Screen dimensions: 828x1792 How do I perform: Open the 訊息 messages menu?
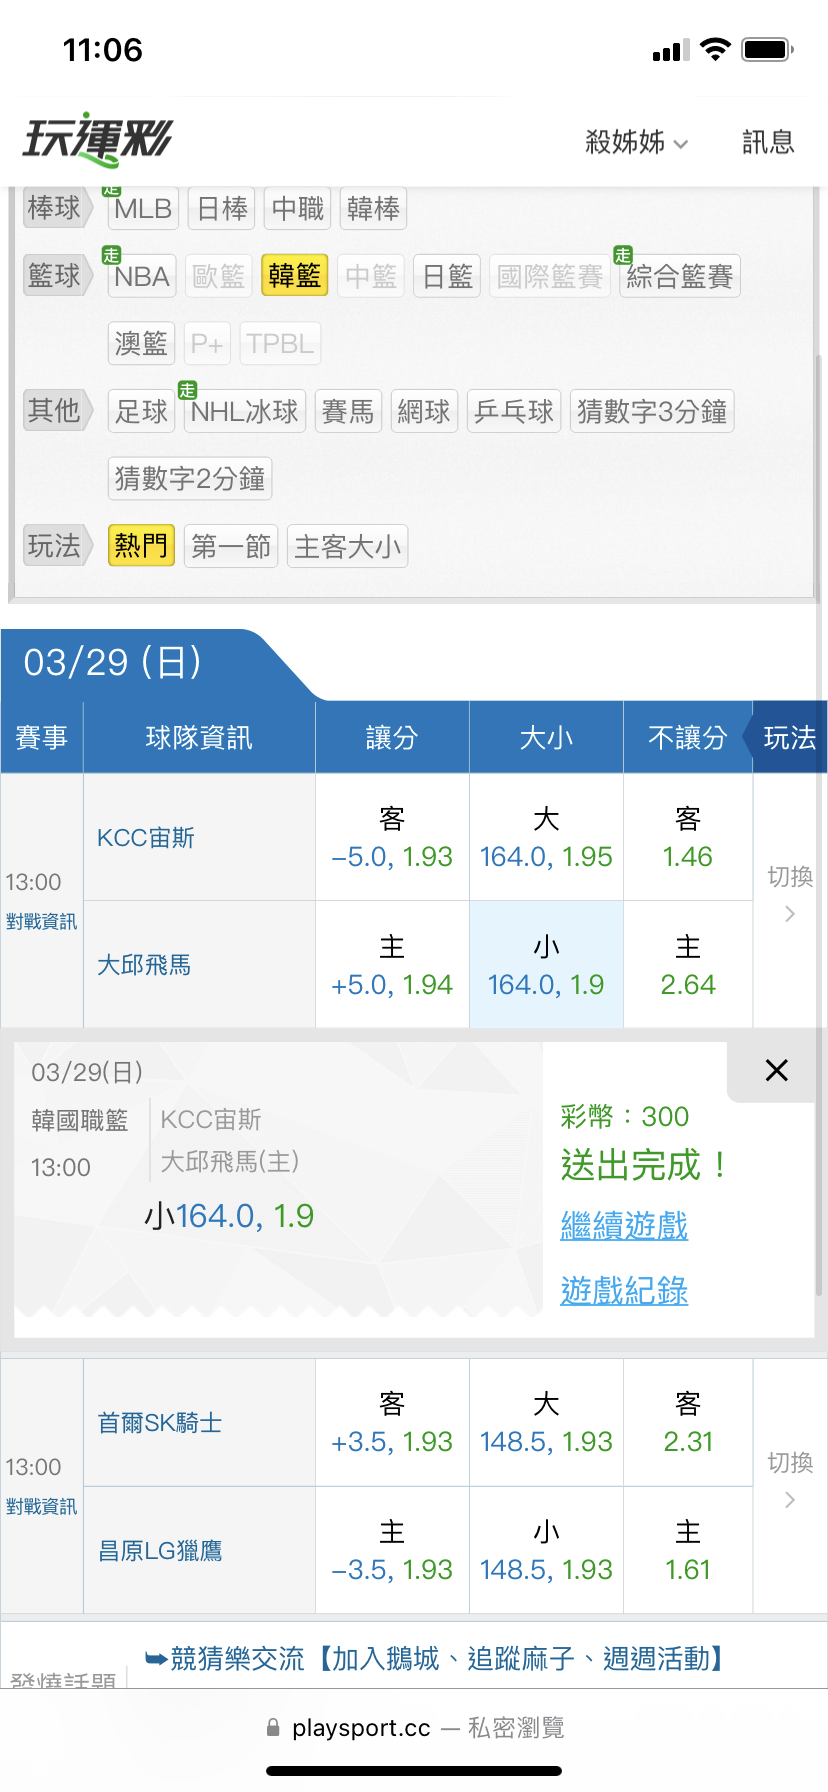[768, 142]
